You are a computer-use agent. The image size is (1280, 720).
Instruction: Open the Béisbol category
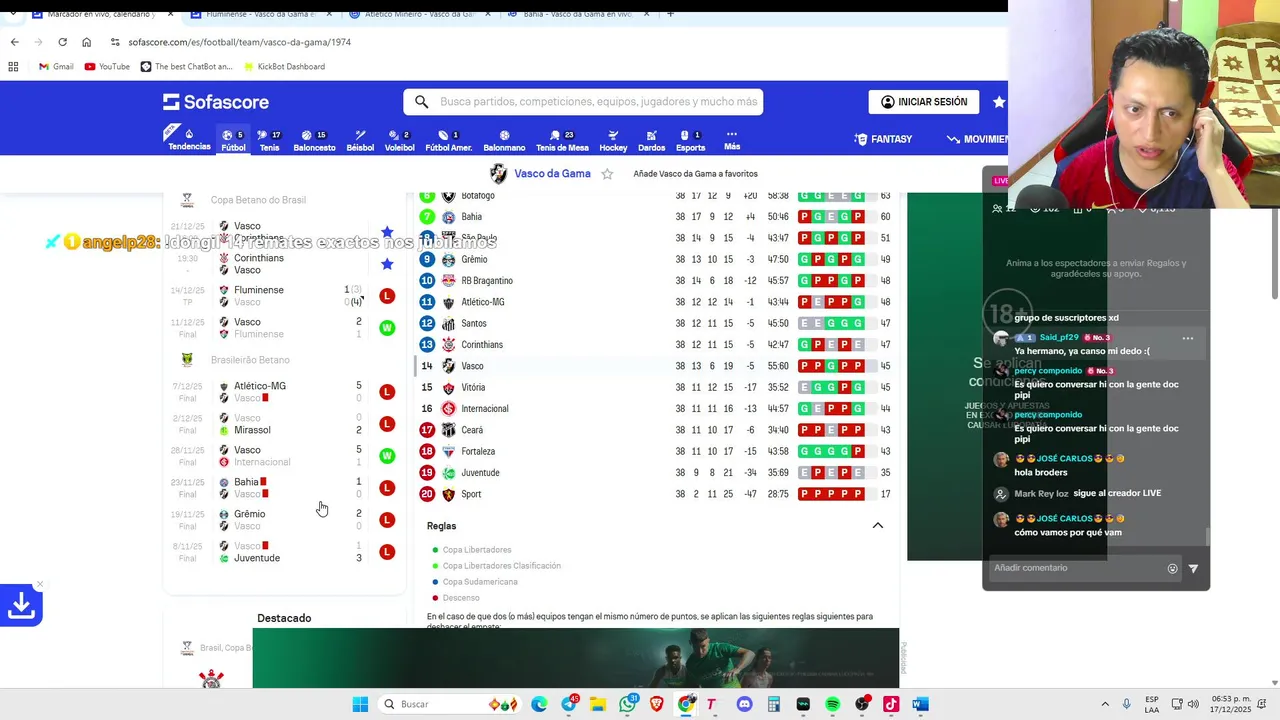click(360, 140)
